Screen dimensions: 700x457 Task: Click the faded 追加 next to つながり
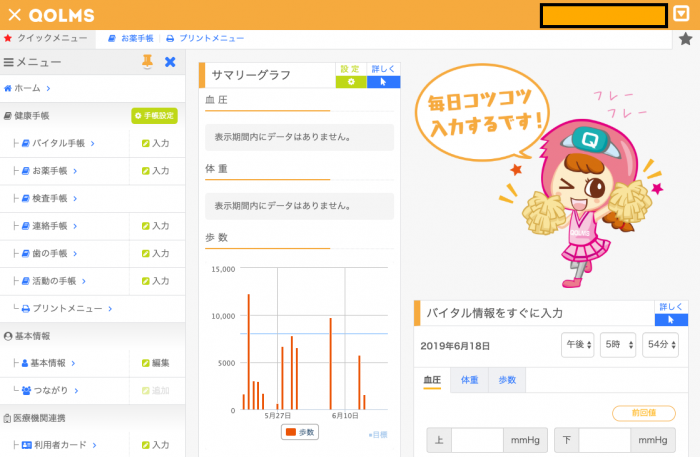tap(155, 391)
